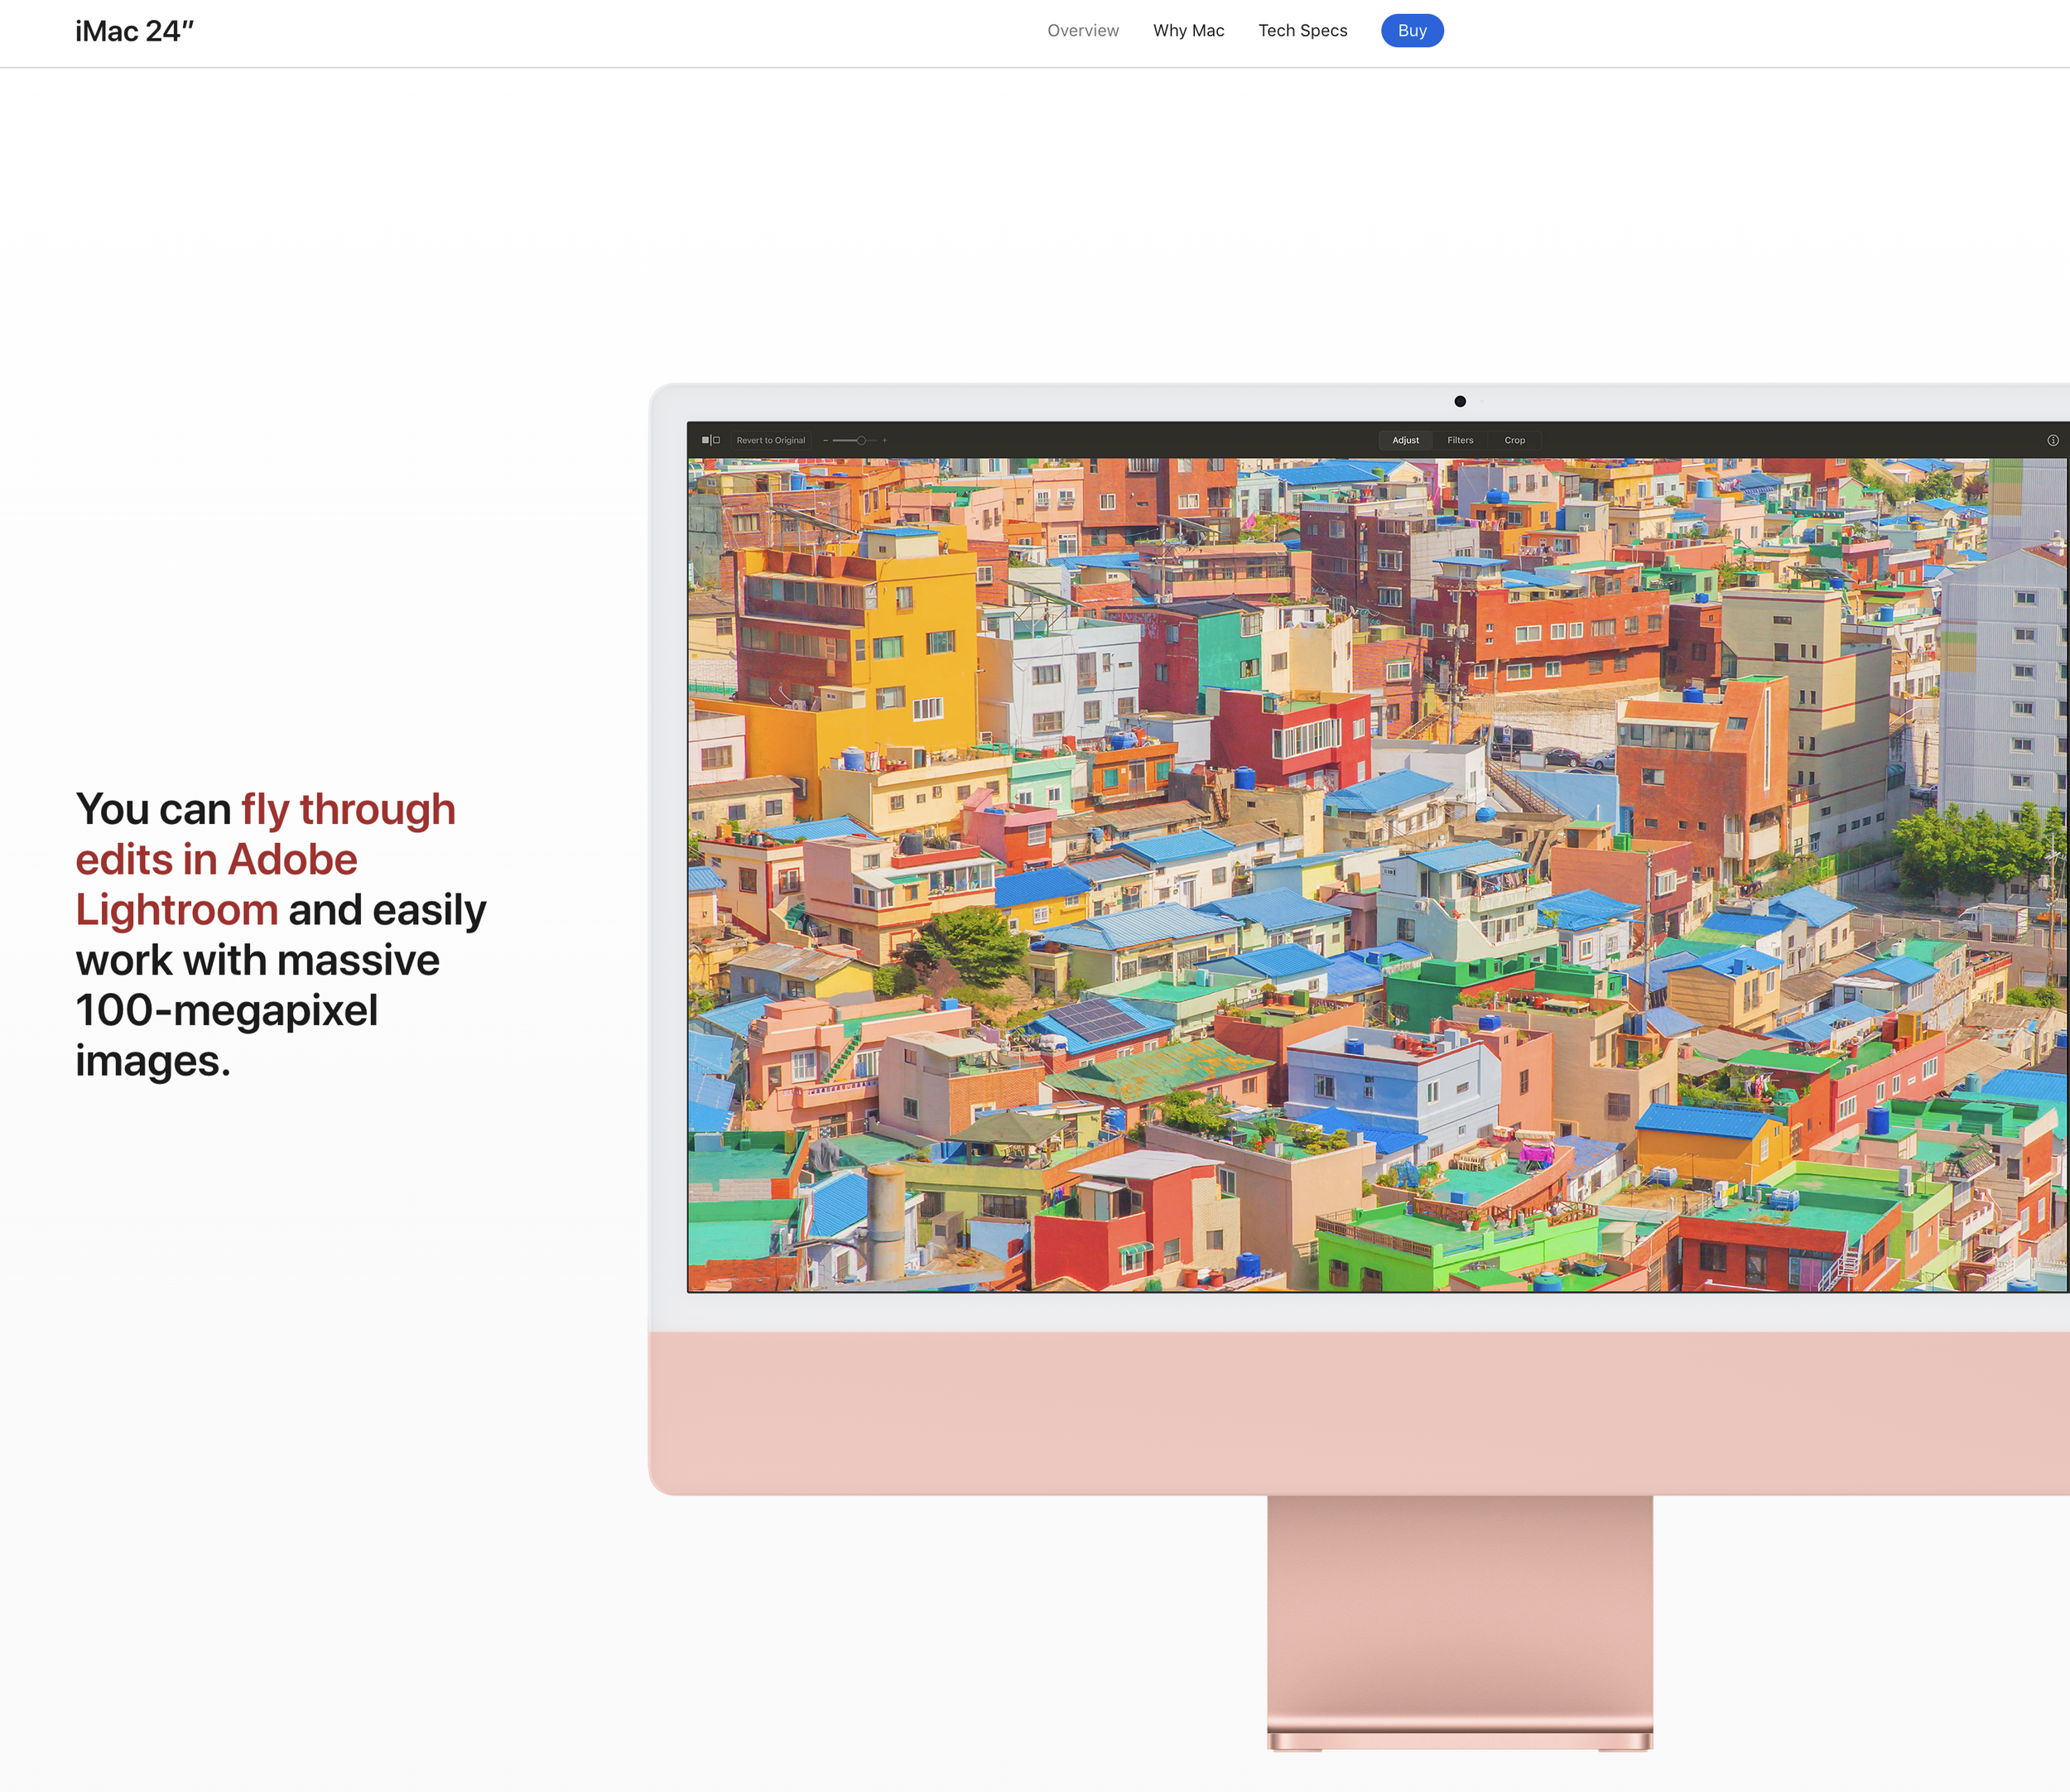Click the zoom in plus icon
The width and height of the screenshot is (2070, 1792).
(x=884, y=440)
